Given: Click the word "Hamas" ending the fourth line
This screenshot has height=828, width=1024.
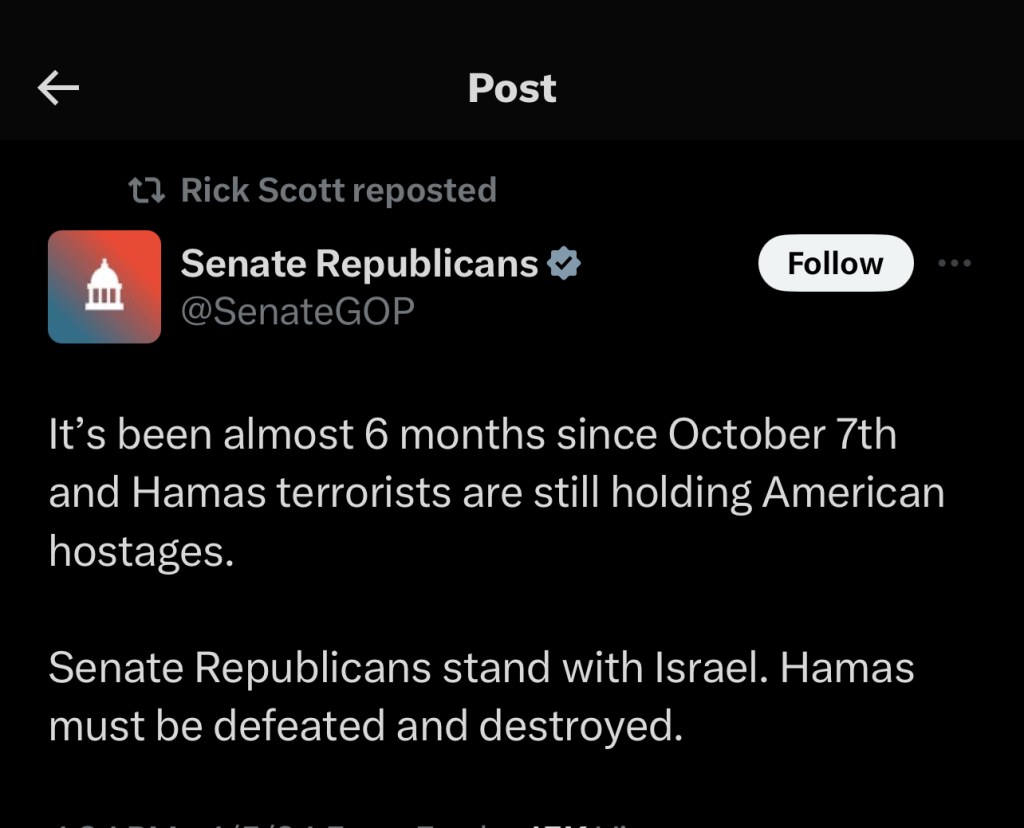Looking at the screenshot, I should [x=847, y=668].
